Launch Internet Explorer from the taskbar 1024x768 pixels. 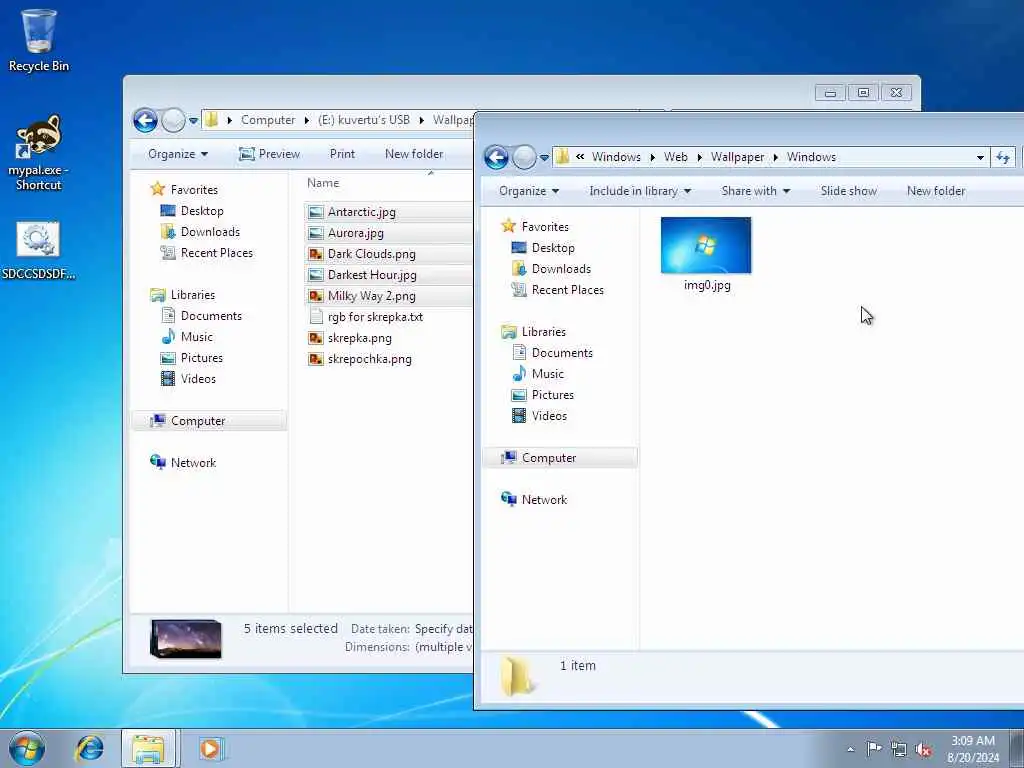coord(89,748)
